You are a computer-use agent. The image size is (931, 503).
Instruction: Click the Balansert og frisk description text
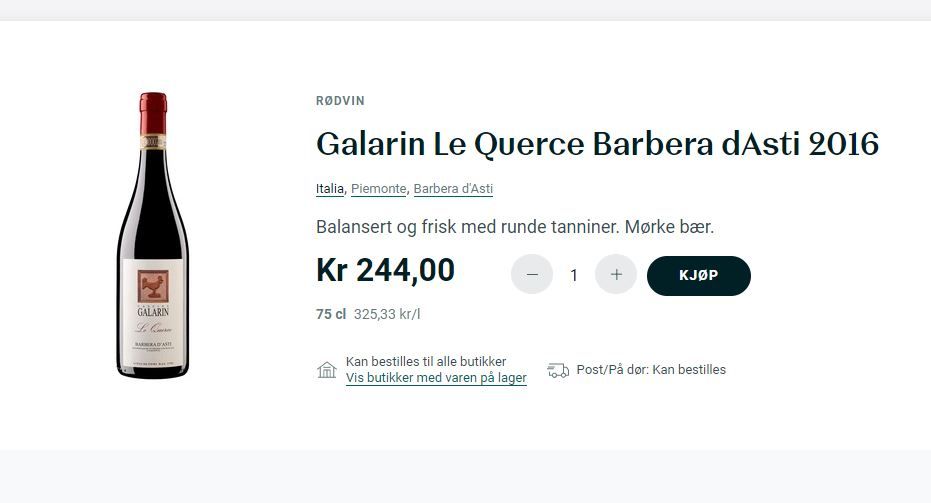point(515,227)
